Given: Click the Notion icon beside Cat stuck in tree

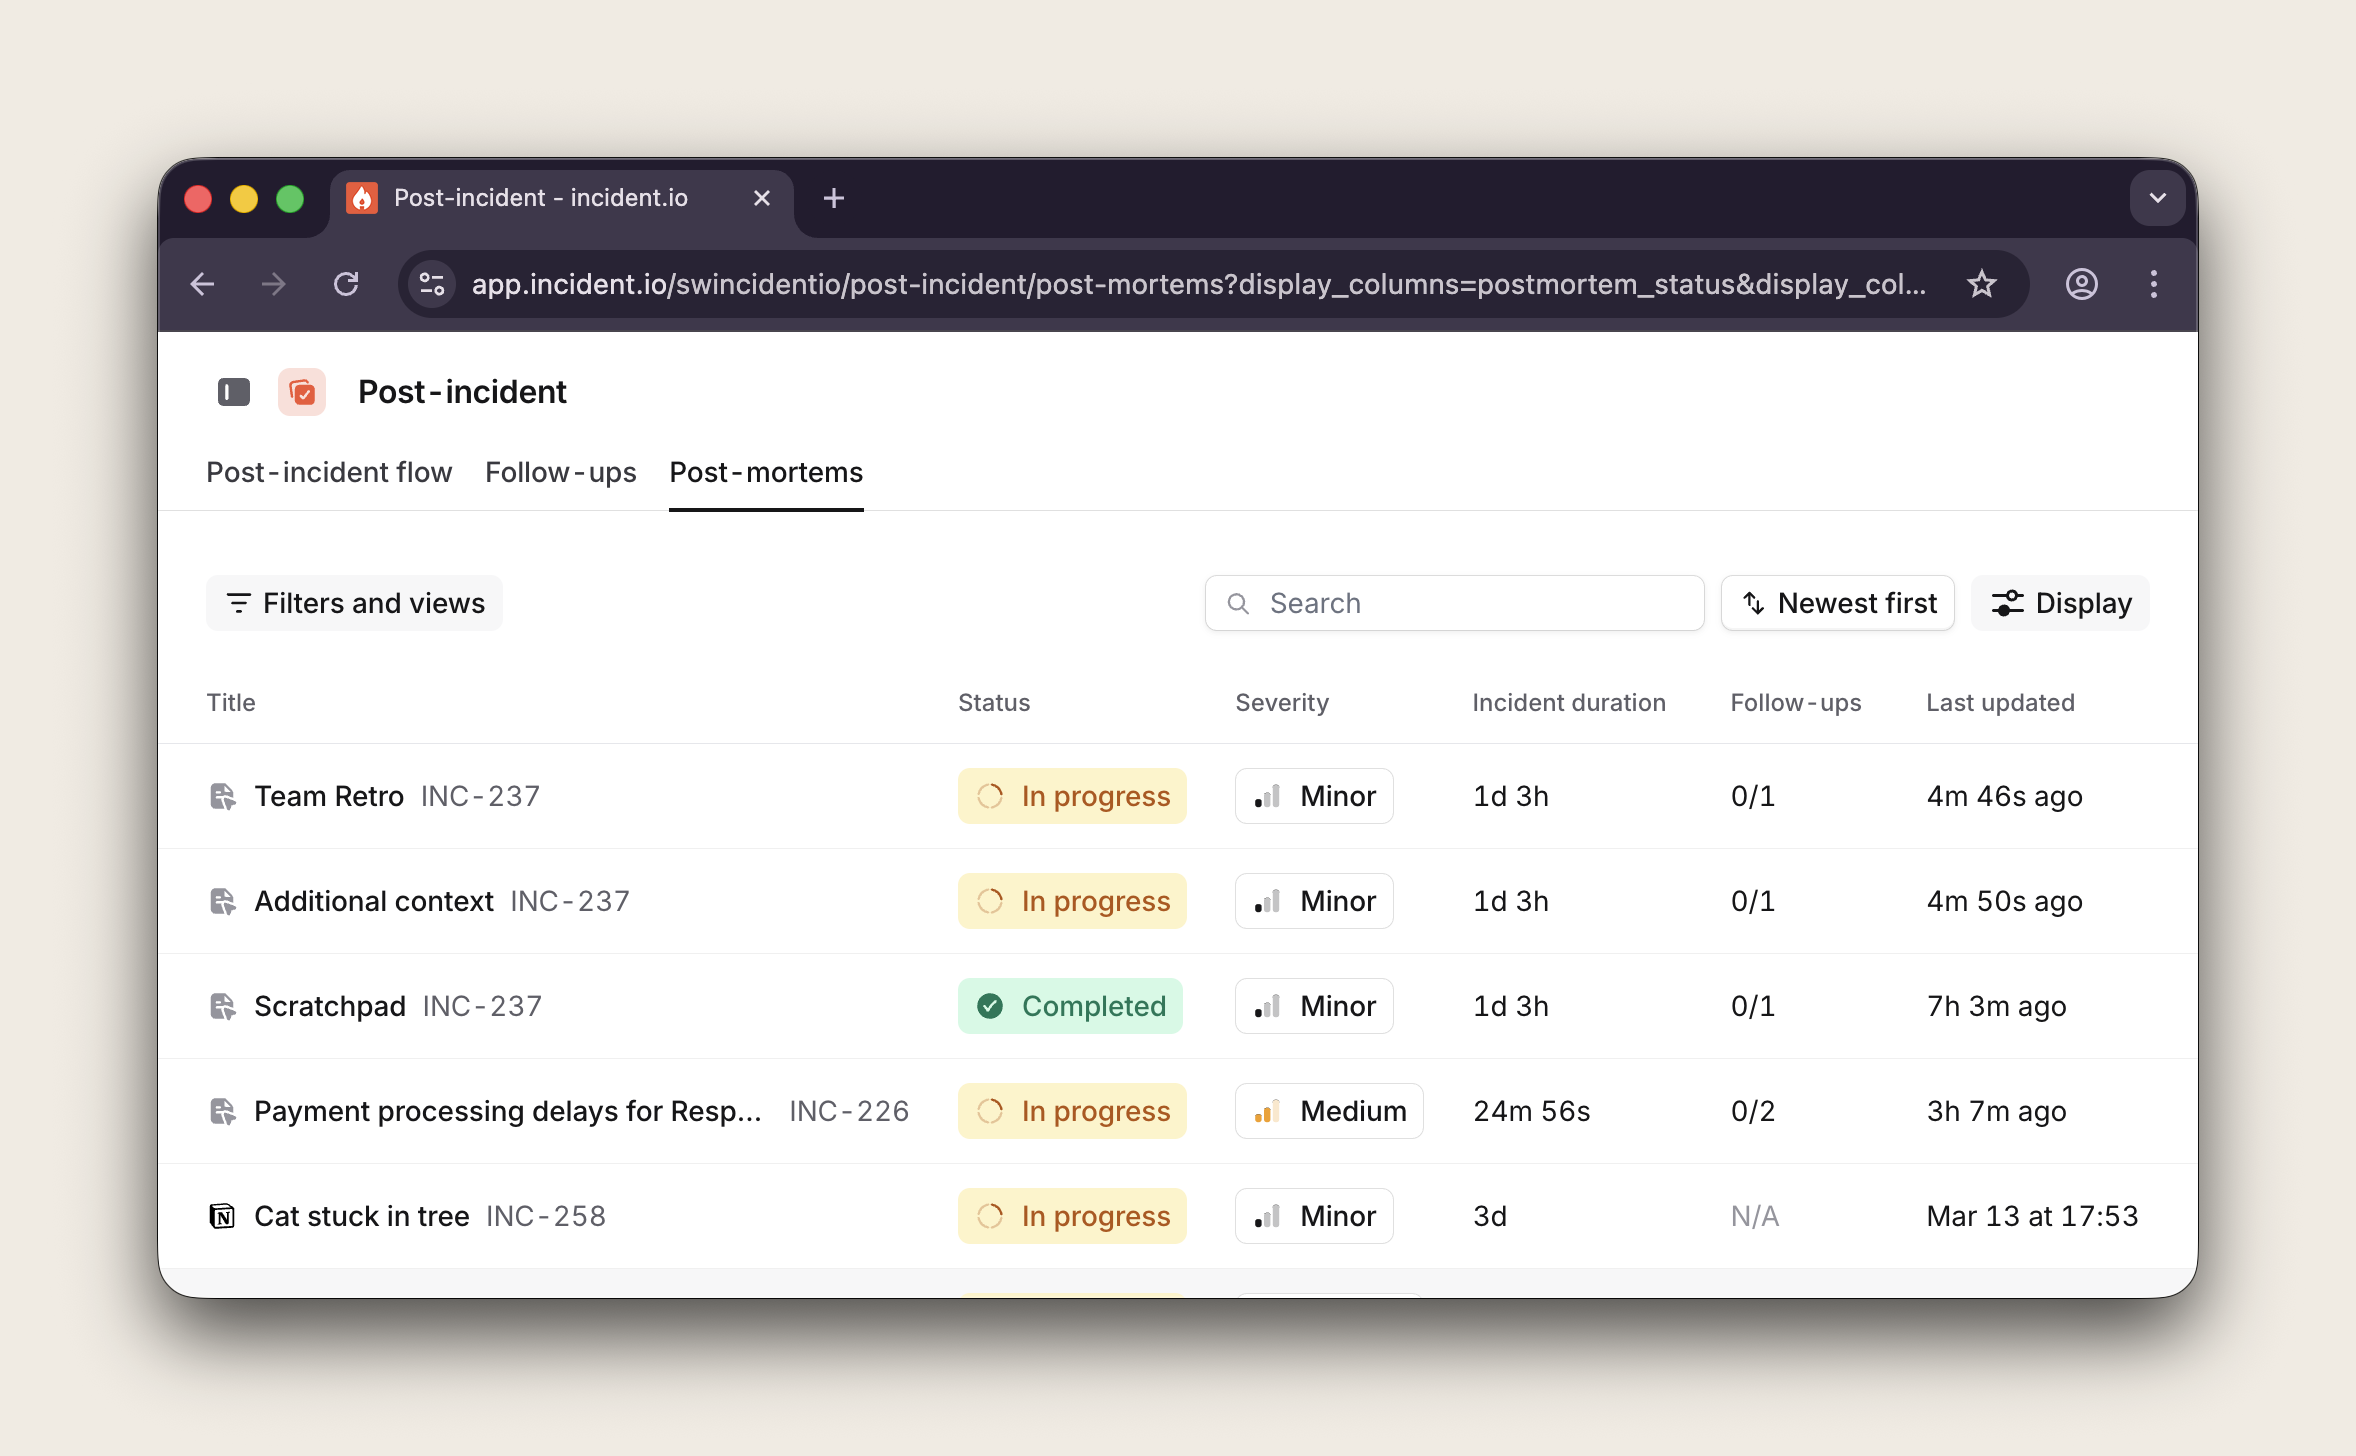Looking at the screenshot, I should click(222, 1216).
